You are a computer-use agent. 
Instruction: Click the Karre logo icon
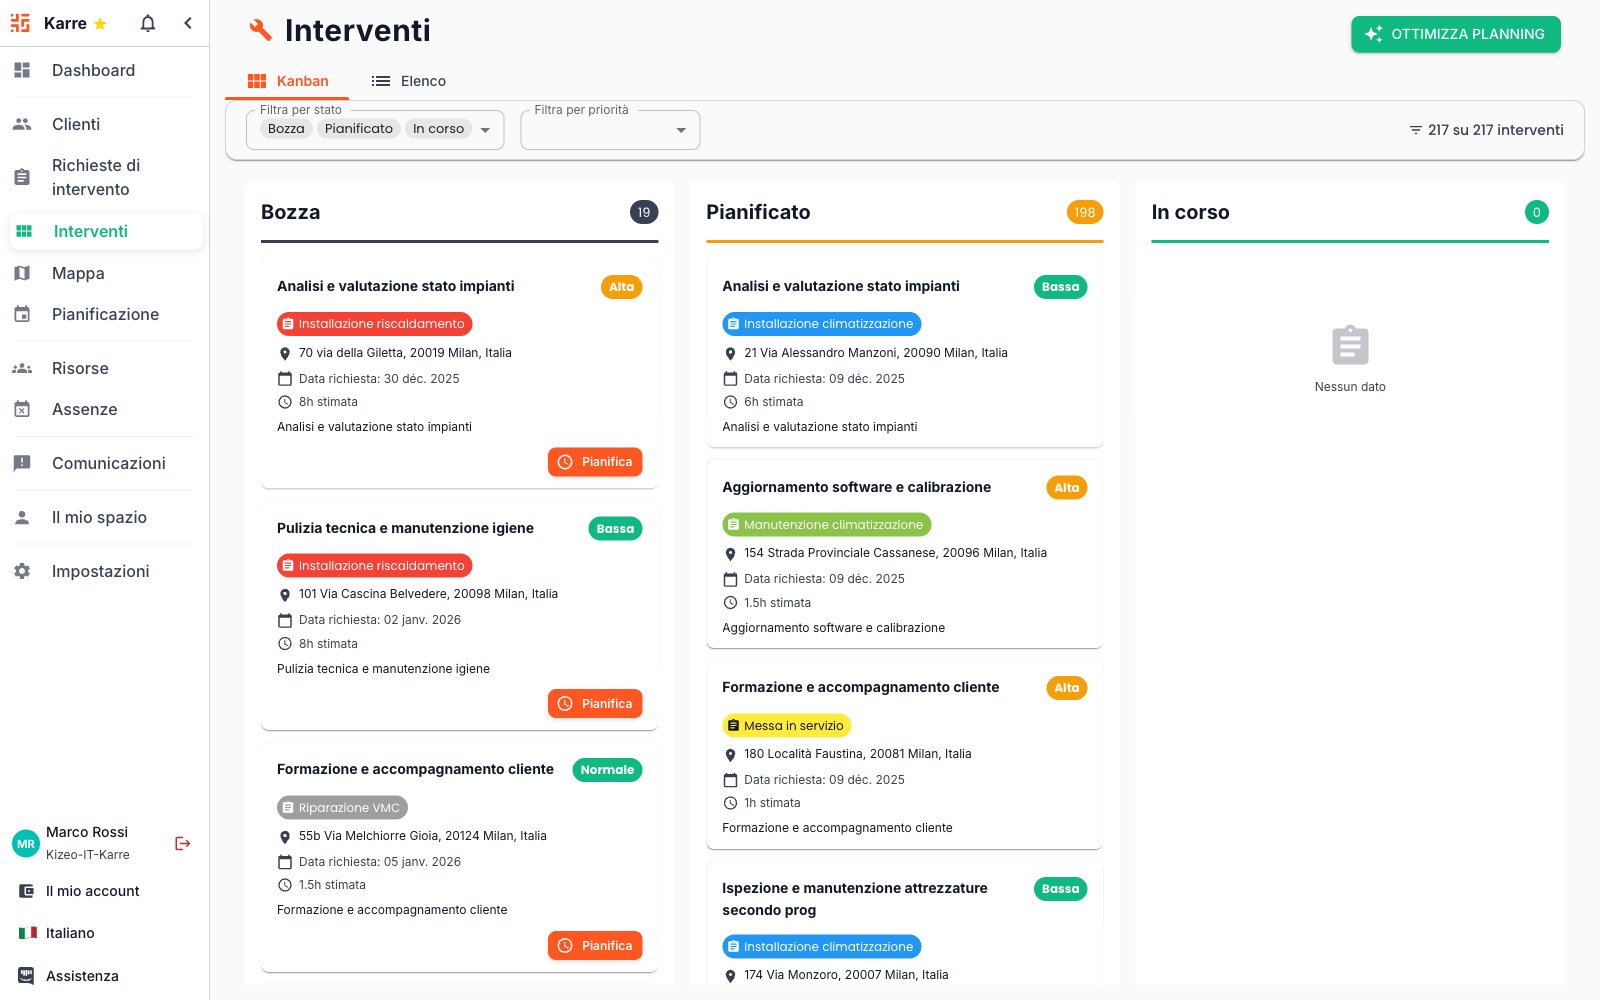click(x=20, y=22)
